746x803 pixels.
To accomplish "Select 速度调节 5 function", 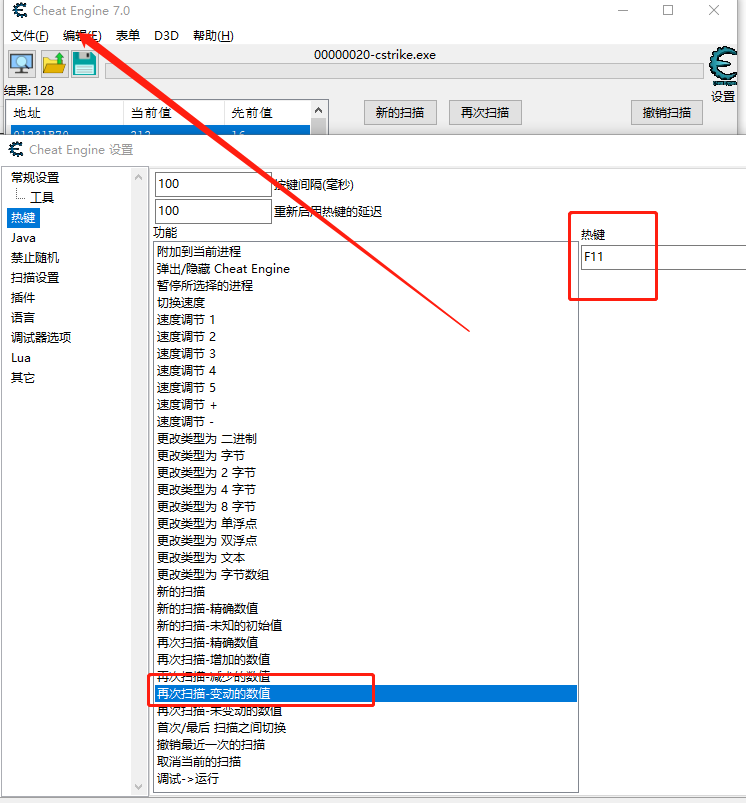I will [186, 388].
